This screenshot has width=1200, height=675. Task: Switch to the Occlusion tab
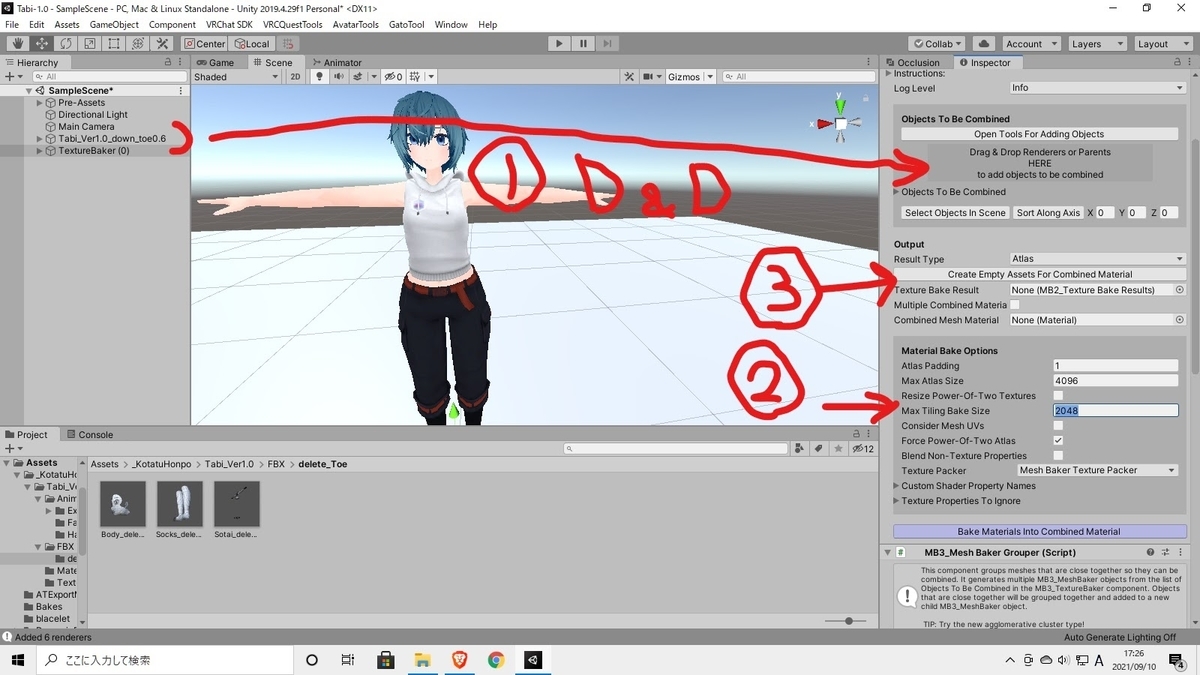(x=912, y=62)
